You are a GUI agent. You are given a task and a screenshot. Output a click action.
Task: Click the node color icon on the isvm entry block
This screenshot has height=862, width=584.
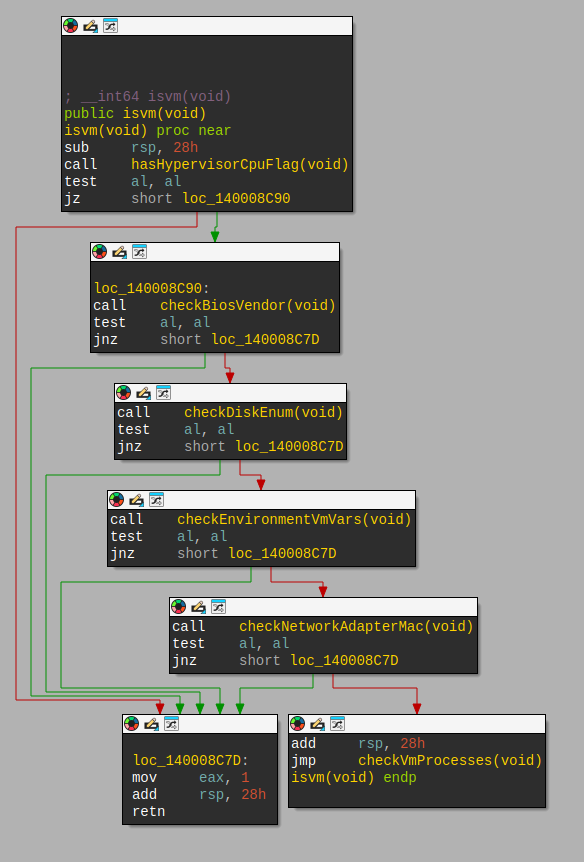click(70, 26)
